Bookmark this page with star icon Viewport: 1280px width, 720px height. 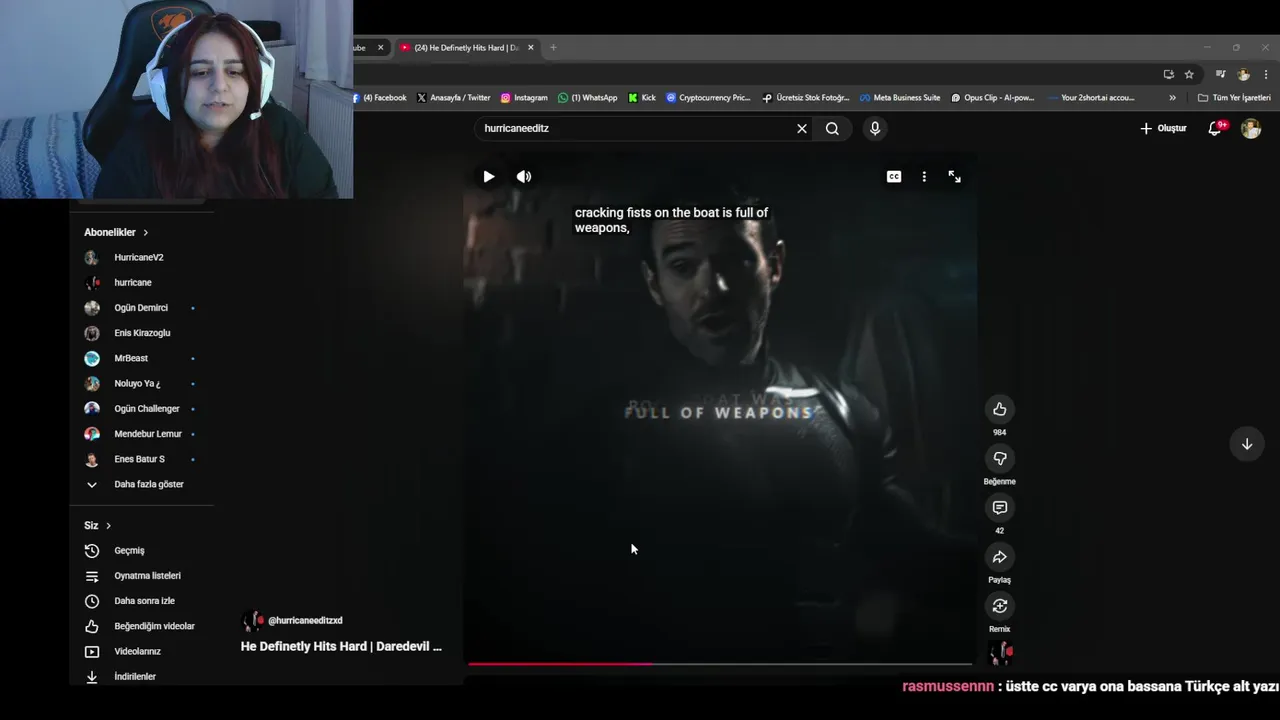tap(1189, 74)
